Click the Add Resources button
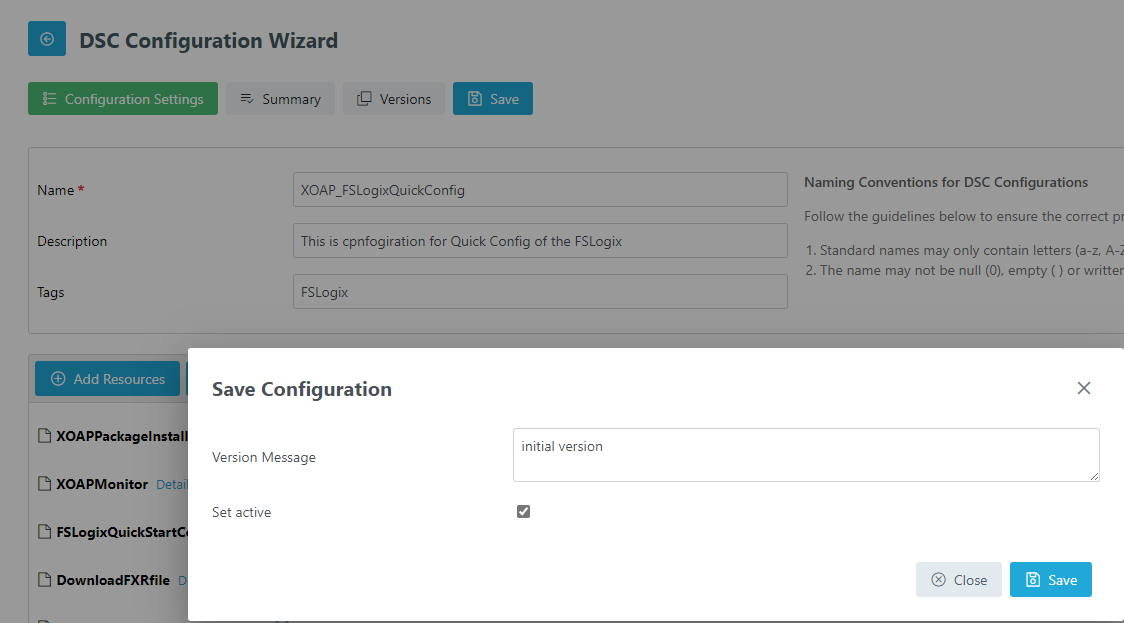Viewport: 1124px width, 623px height. click(x=107, y=379)
